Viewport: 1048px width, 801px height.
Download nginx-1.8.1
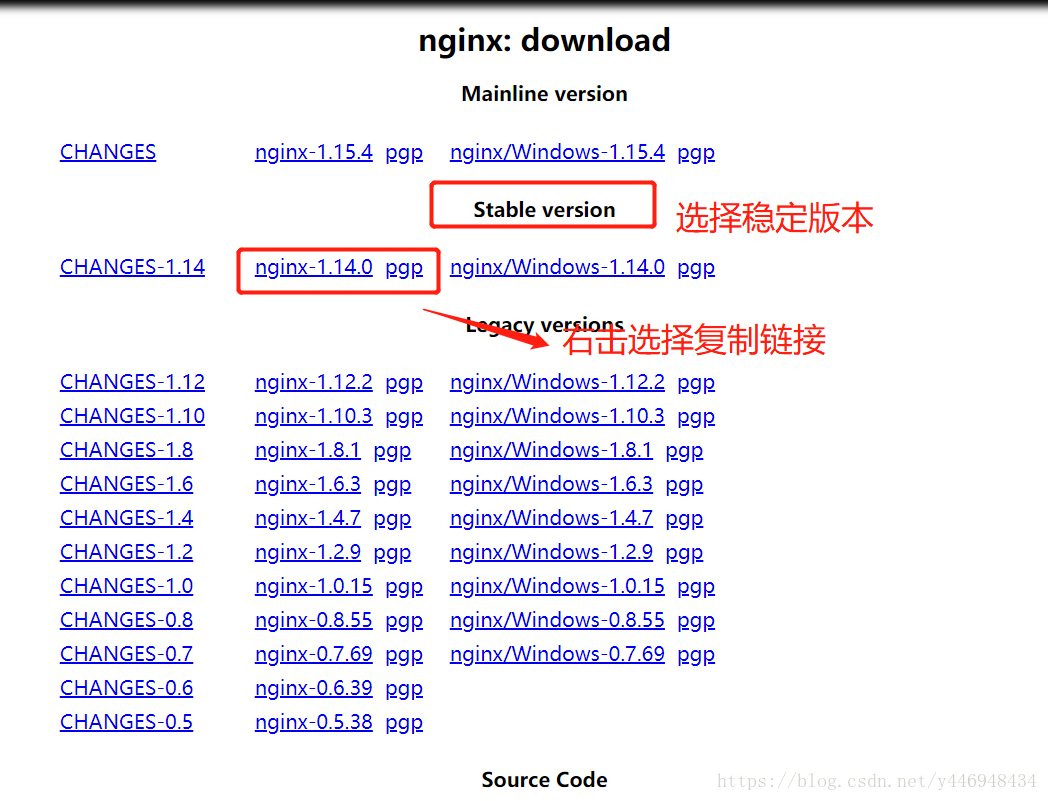[307, 451]
